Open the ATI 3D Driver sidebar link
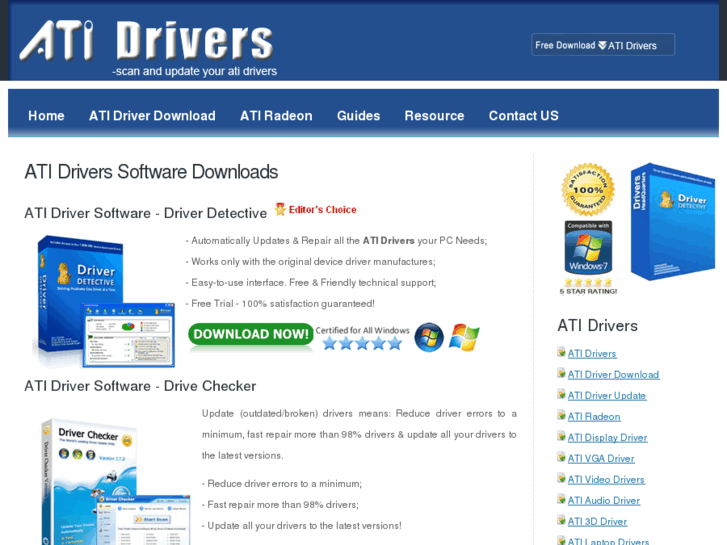Screen dimensions: 727x545 tap(597, 521)
